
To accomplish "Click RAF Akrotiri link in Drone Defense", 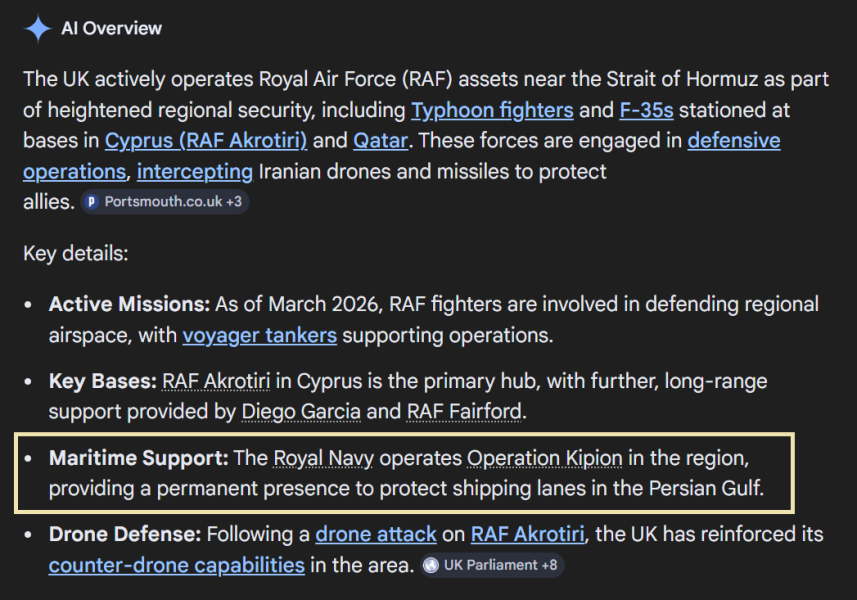I will pos(528,534).
